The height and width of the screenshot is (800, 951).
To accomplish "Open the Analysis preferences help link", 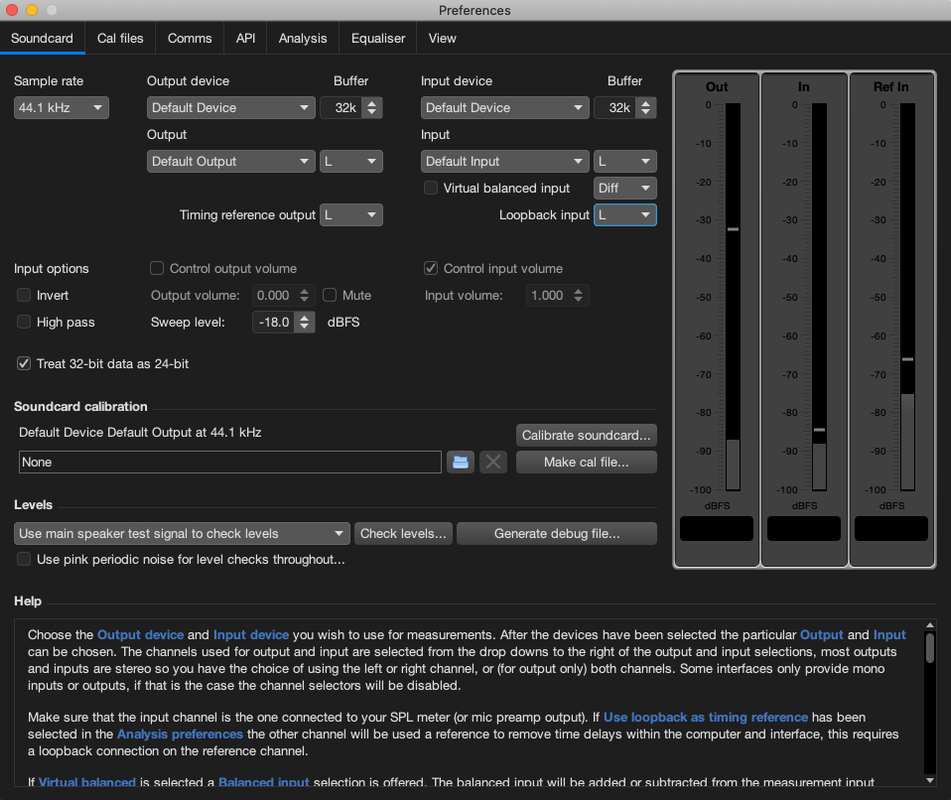I will pyautogui.click(x=180, y=734).
